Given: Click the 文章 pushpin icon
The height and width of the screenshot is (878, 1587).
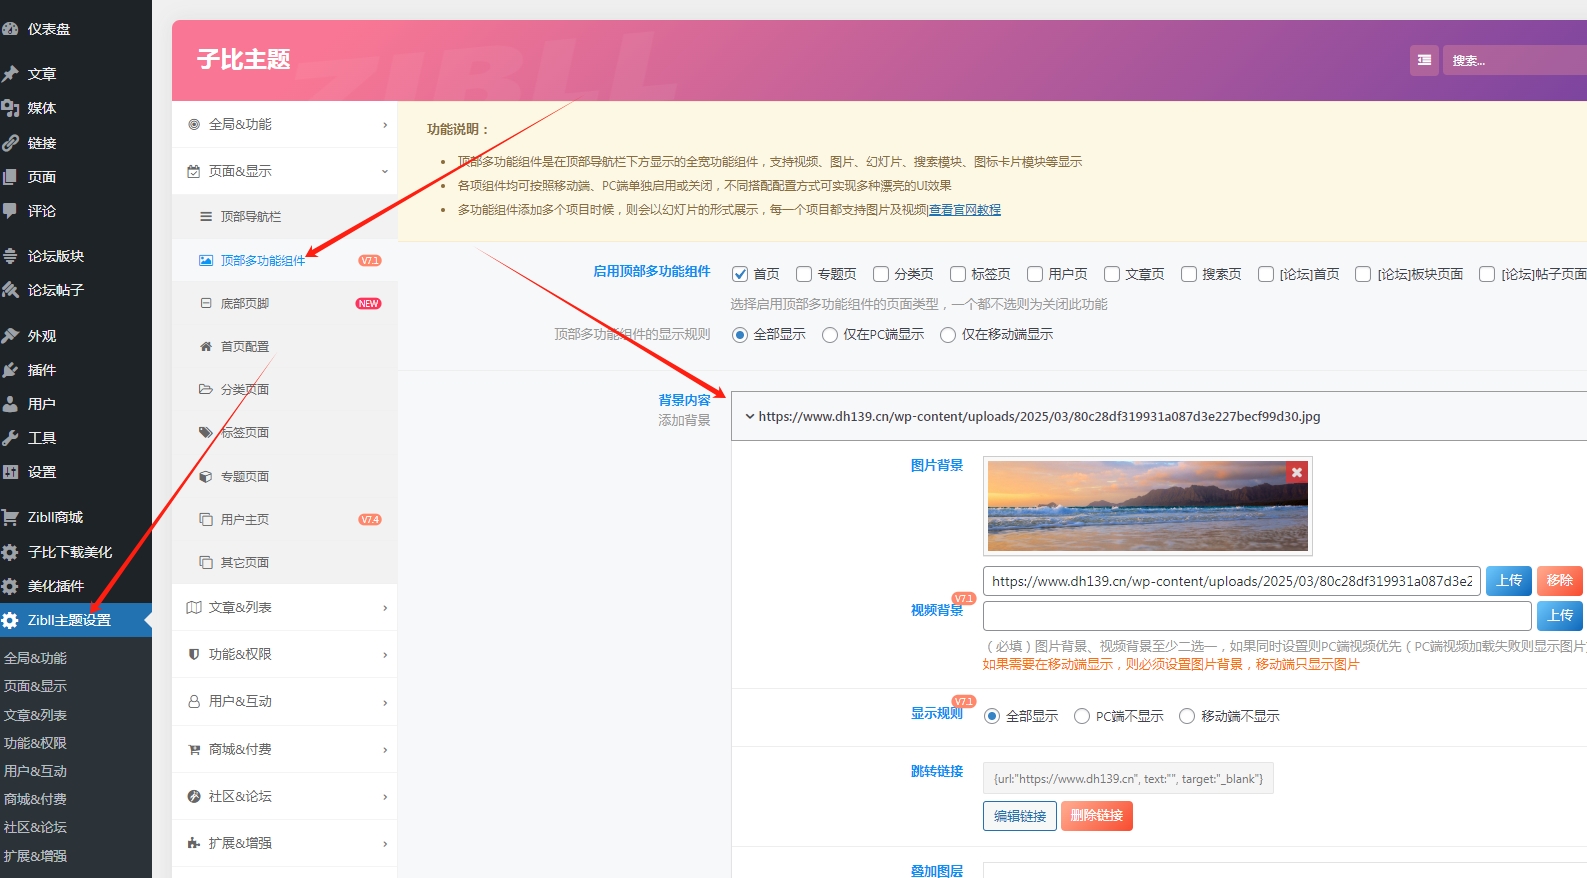Looking at the screenshot, I should click(10, 74).
